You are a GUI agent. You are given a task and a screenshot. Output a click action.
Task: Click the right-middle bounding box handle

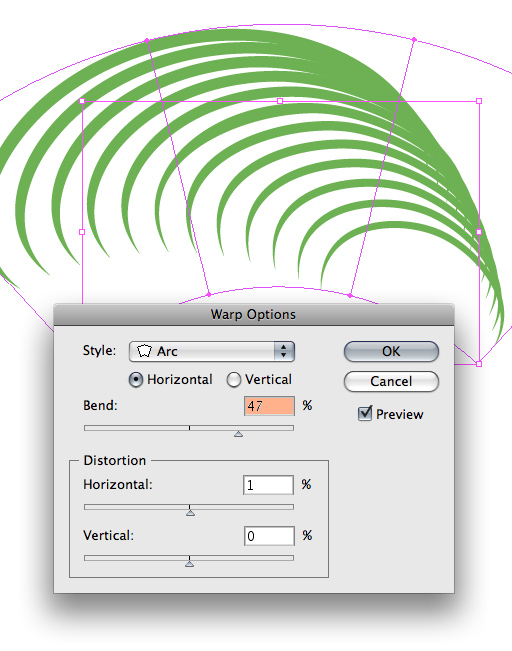[x=479, y=232]
